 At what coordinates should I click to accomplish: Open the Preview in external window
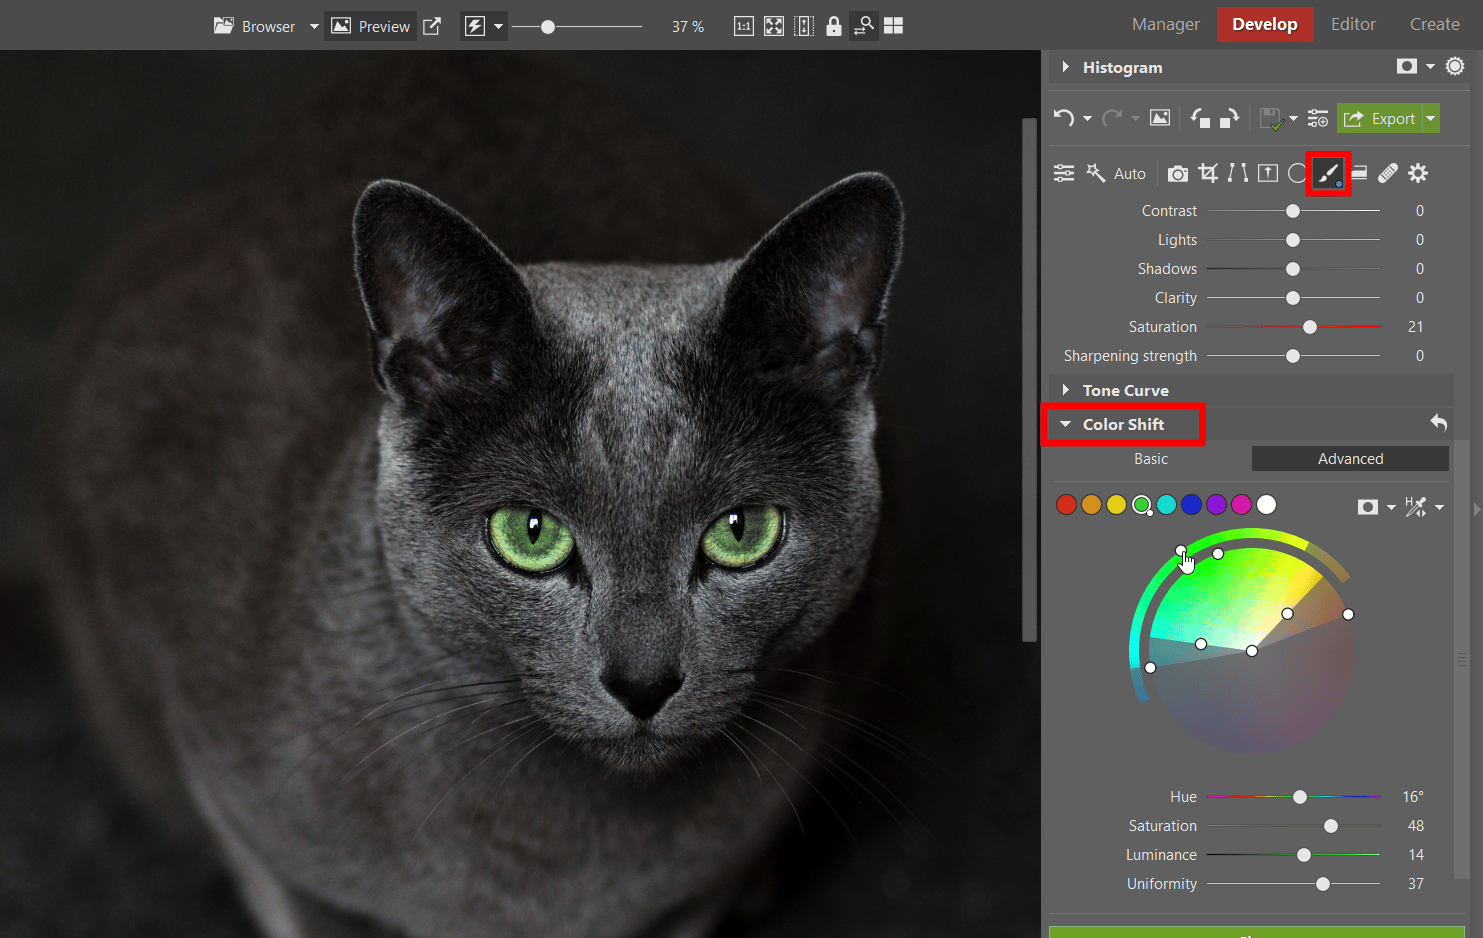point(432,26)
